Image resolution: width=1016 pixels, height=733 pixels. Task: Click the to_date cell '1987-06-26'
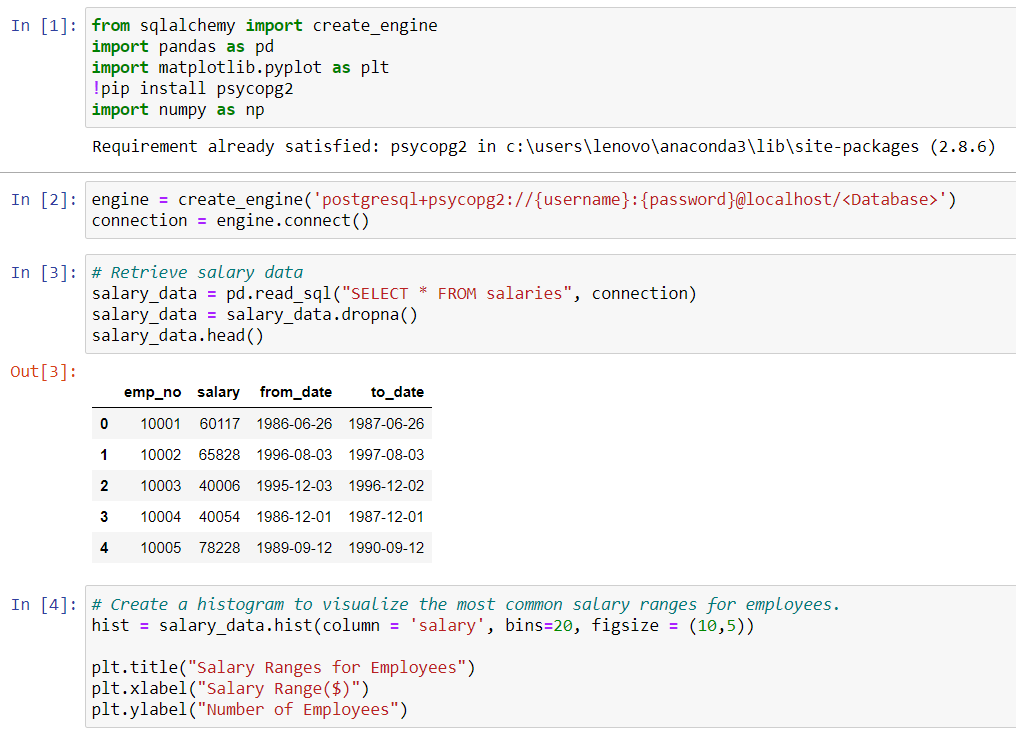(386, 424)
